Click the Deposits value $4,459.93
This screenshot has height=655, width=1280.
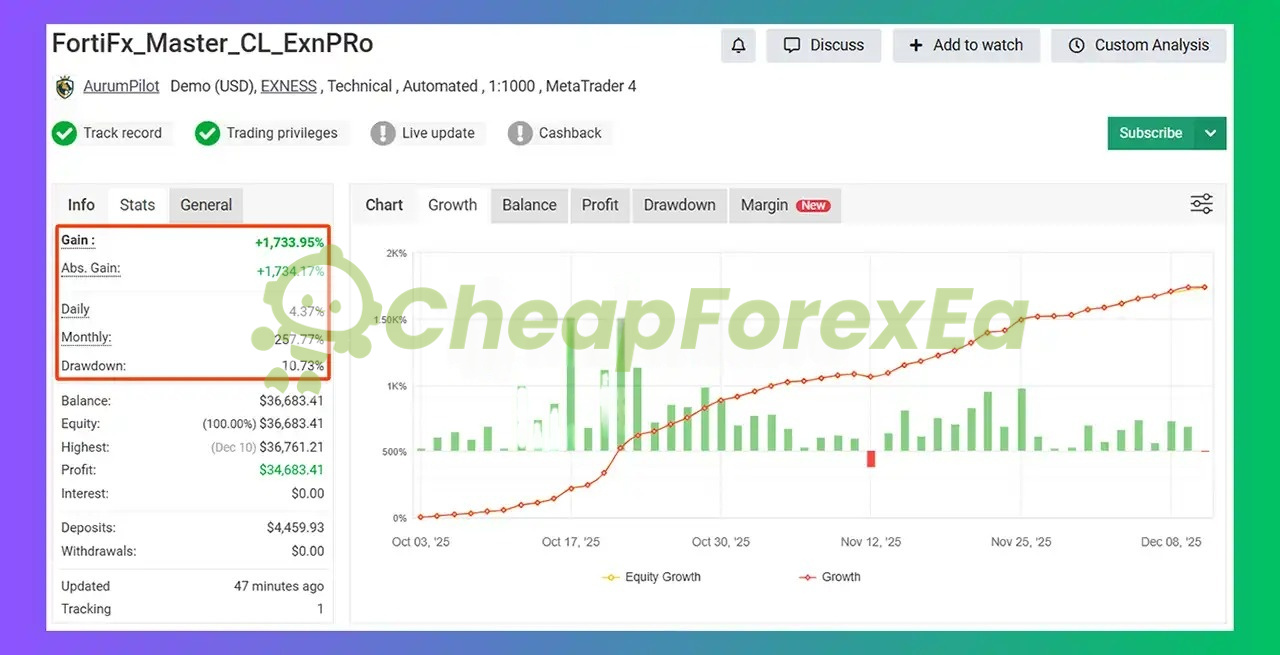click(295, 528)
